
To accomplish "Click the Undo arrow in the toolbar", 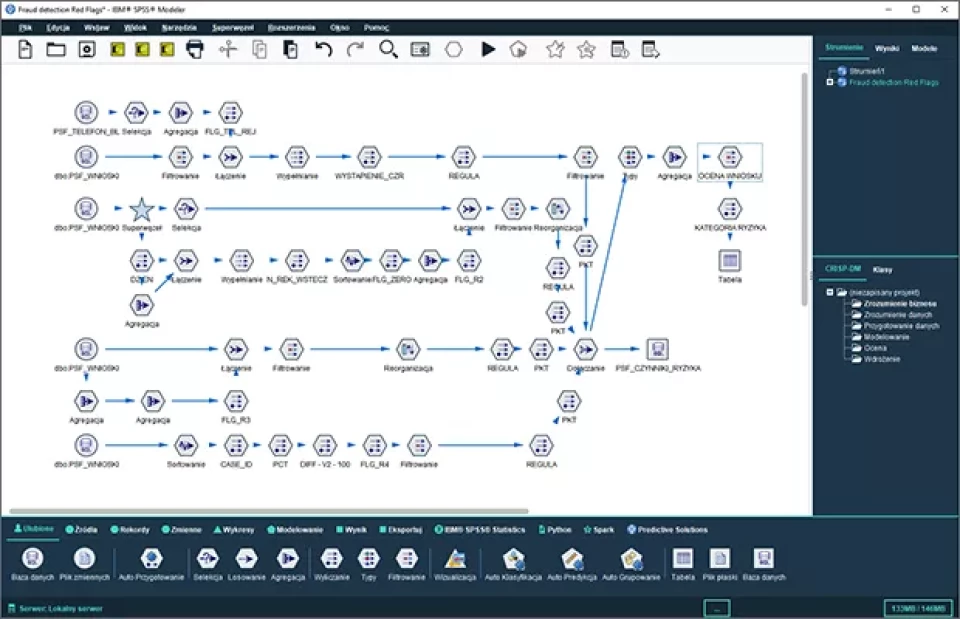I will pos(323,49).
